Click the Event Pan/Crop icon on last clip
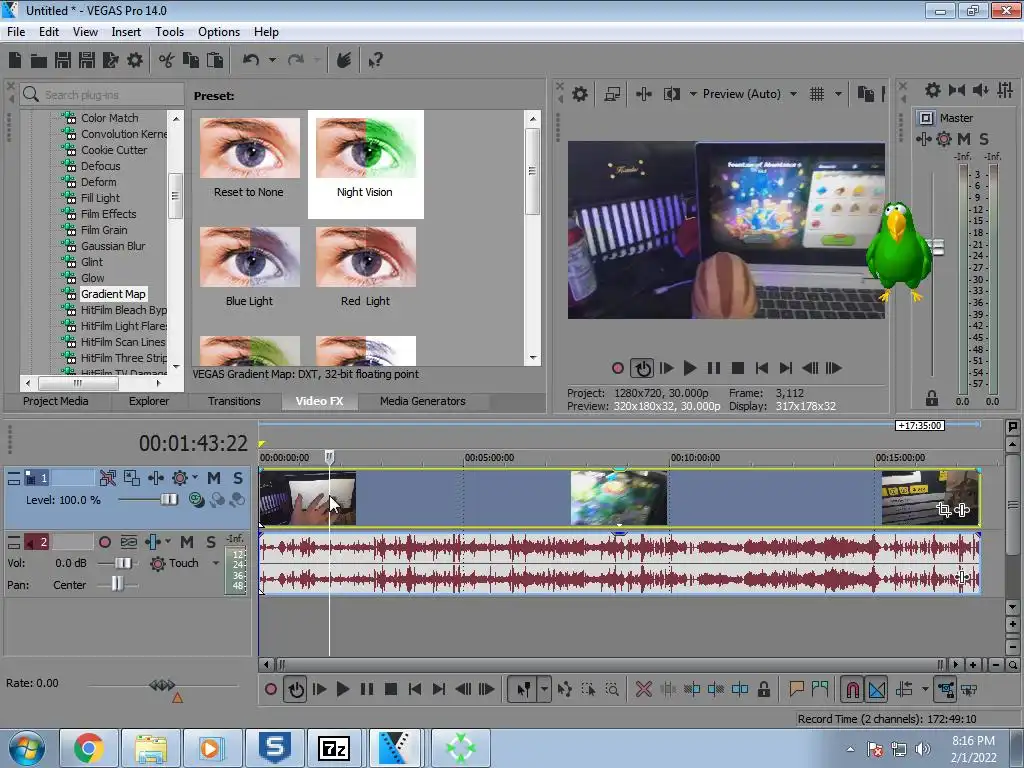This screenshot has width=1024, height=768. pyautogui.click(x=943, y=509)
